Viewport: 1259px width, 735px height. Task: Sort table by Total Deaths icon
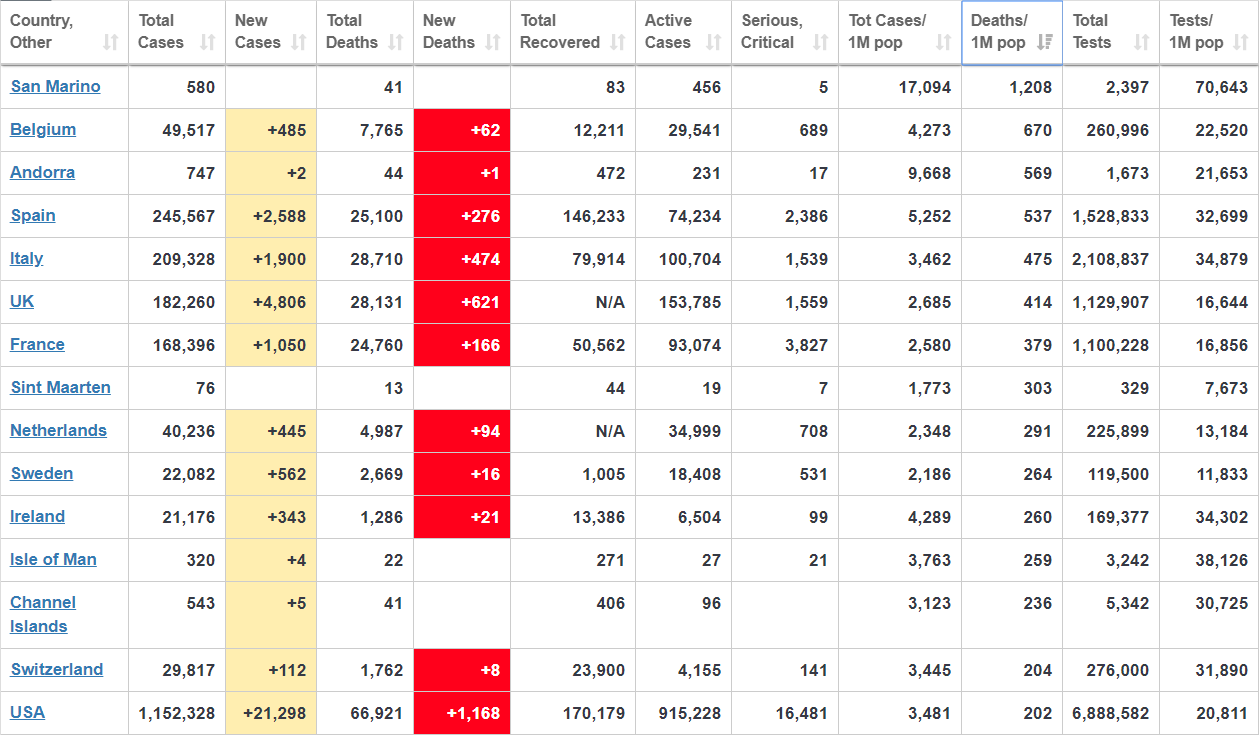point(396,42)
